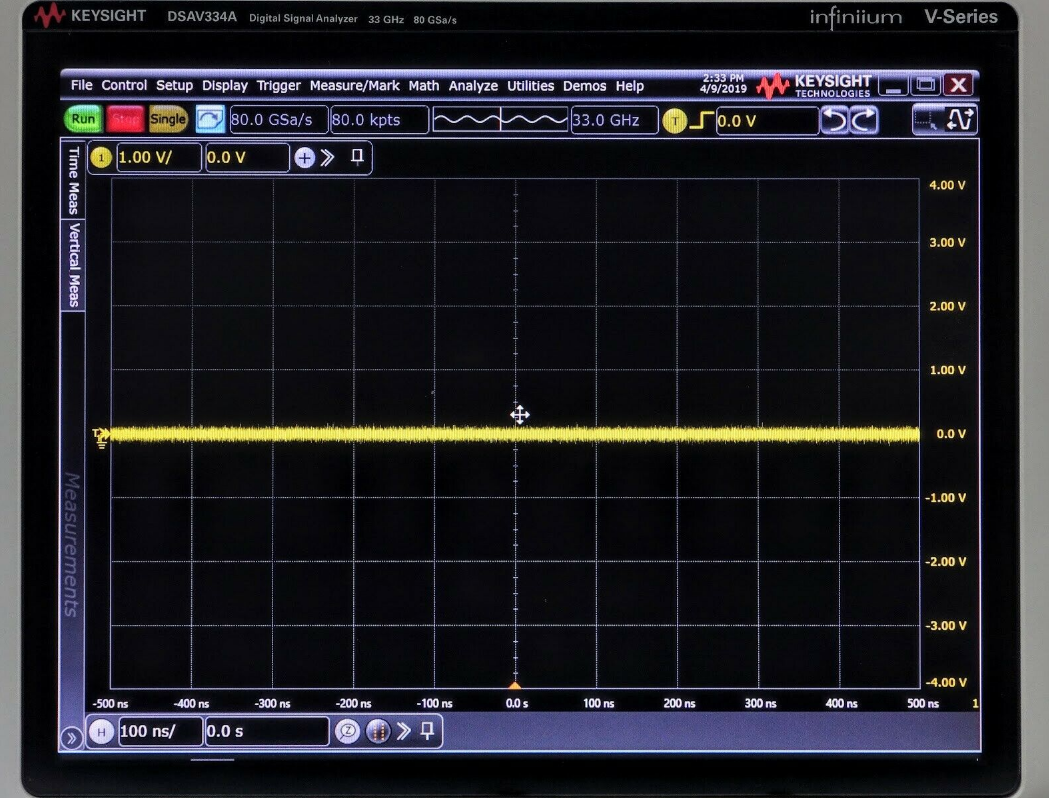Toggle channel 1 yellow button

pyautogui.click(x=100, y=158)
